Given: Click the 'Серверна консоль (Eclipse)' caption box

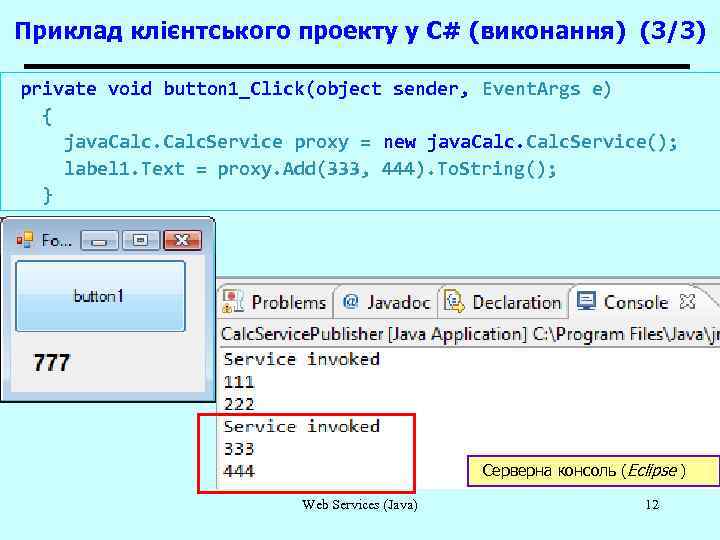Looking at the screenshot, I should point(593,471).
